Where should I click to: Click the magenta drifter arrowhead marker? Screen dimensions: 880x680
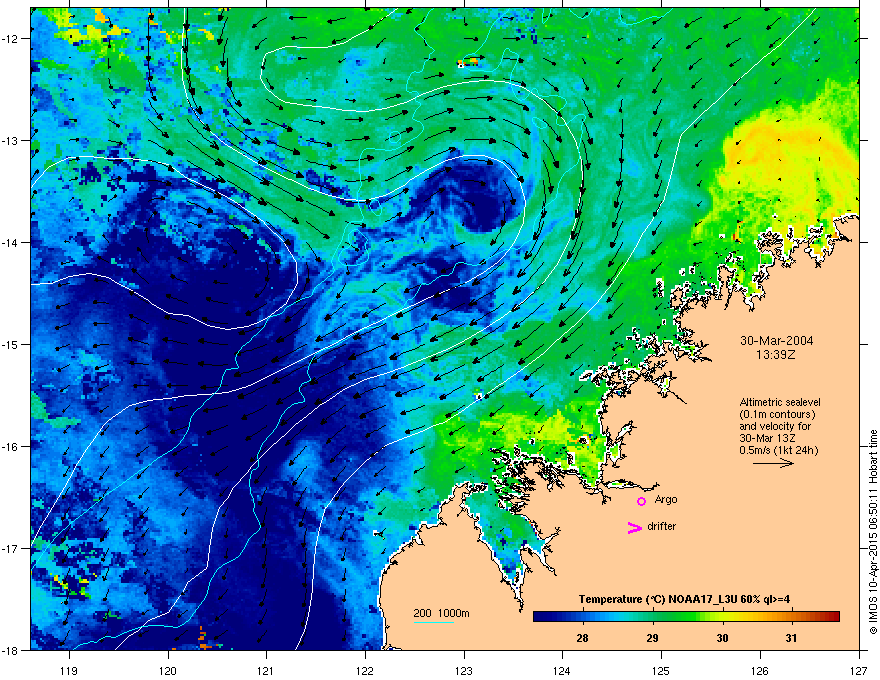[634, 527]
